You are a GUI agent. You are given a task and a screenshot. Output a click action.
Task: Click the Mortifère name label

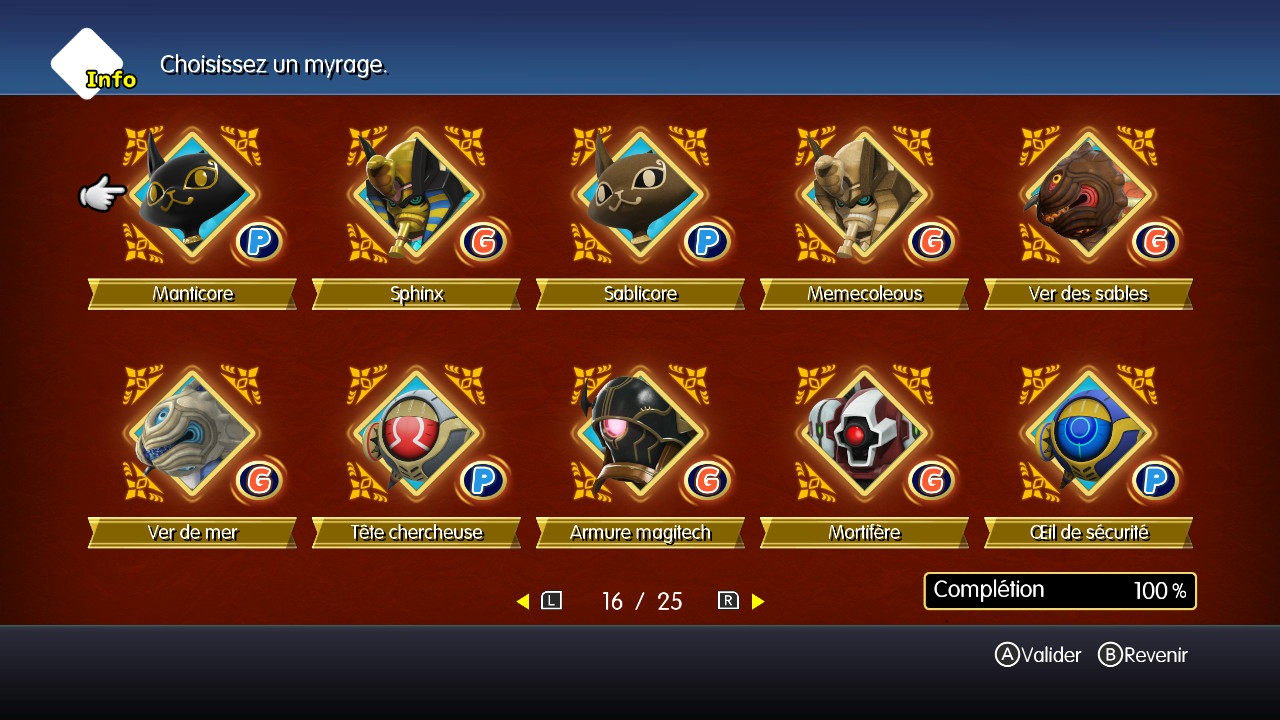tap(864, 533)
